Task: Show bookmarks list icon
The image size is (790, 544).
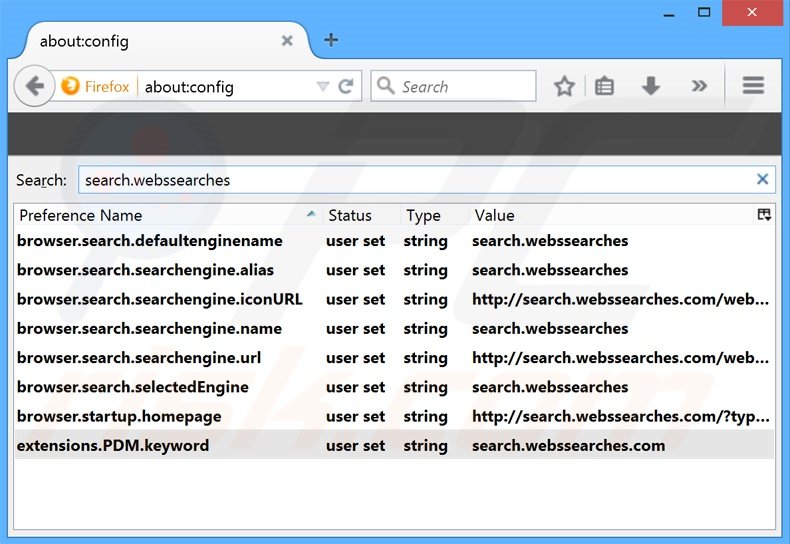Action: (x=604, y=86)
